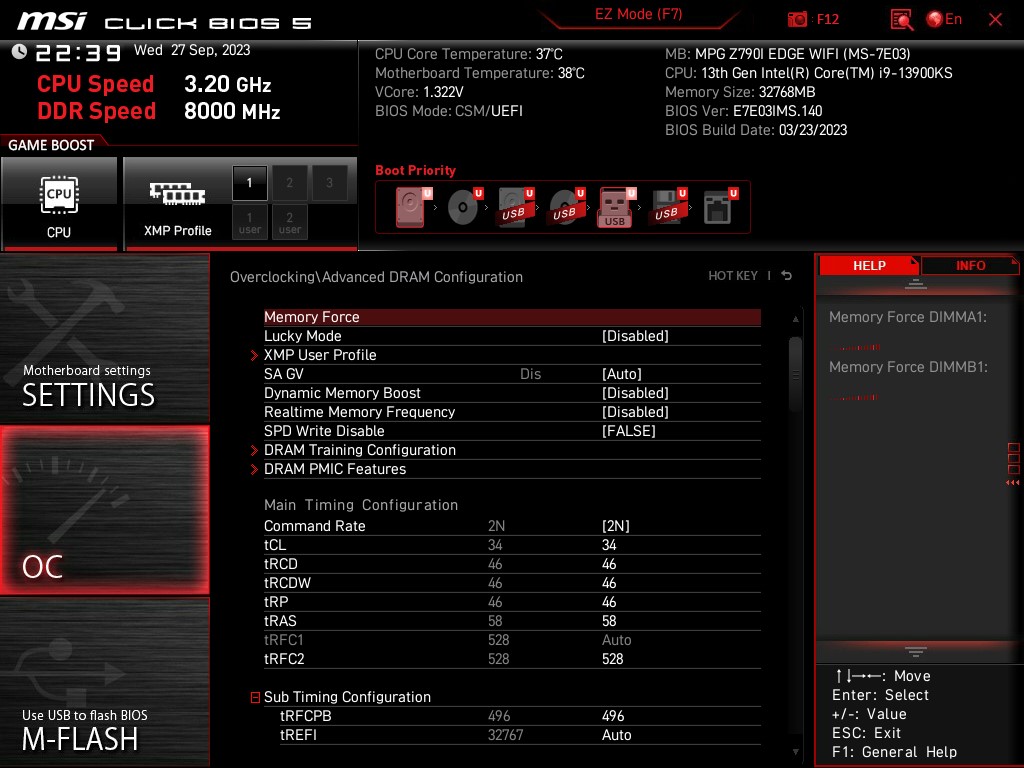Select the USB floppy boot device

669,207
